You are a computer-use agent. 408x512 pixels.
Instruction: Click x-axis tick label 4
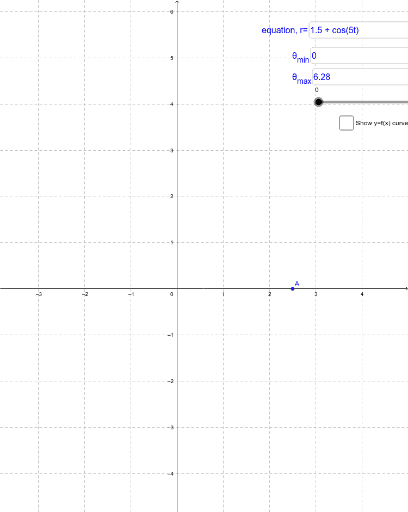[x=362, y=294]
